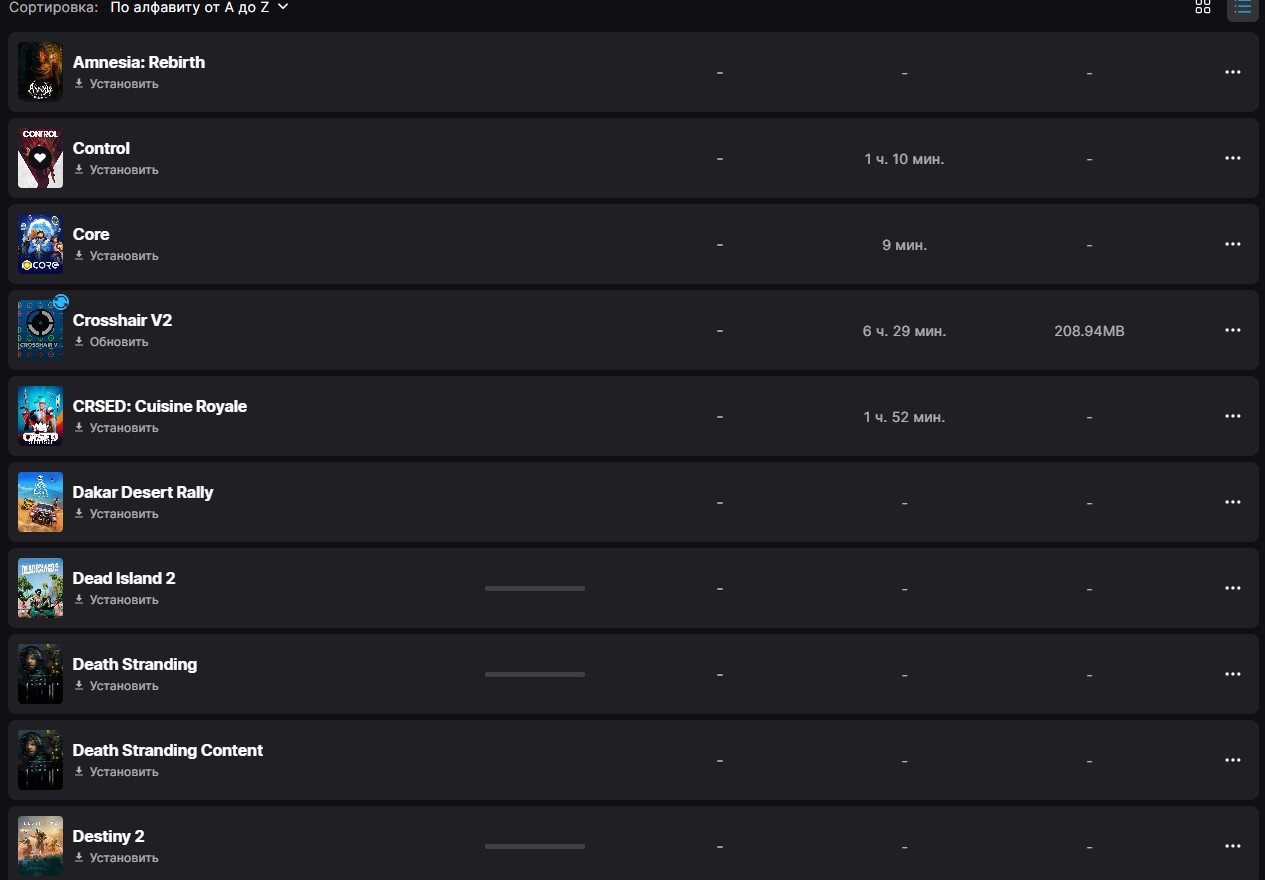The image size is (1265, 880).
Task: Open options menu for CRSED: Cuisine Royale
Action: point(1233,416)
